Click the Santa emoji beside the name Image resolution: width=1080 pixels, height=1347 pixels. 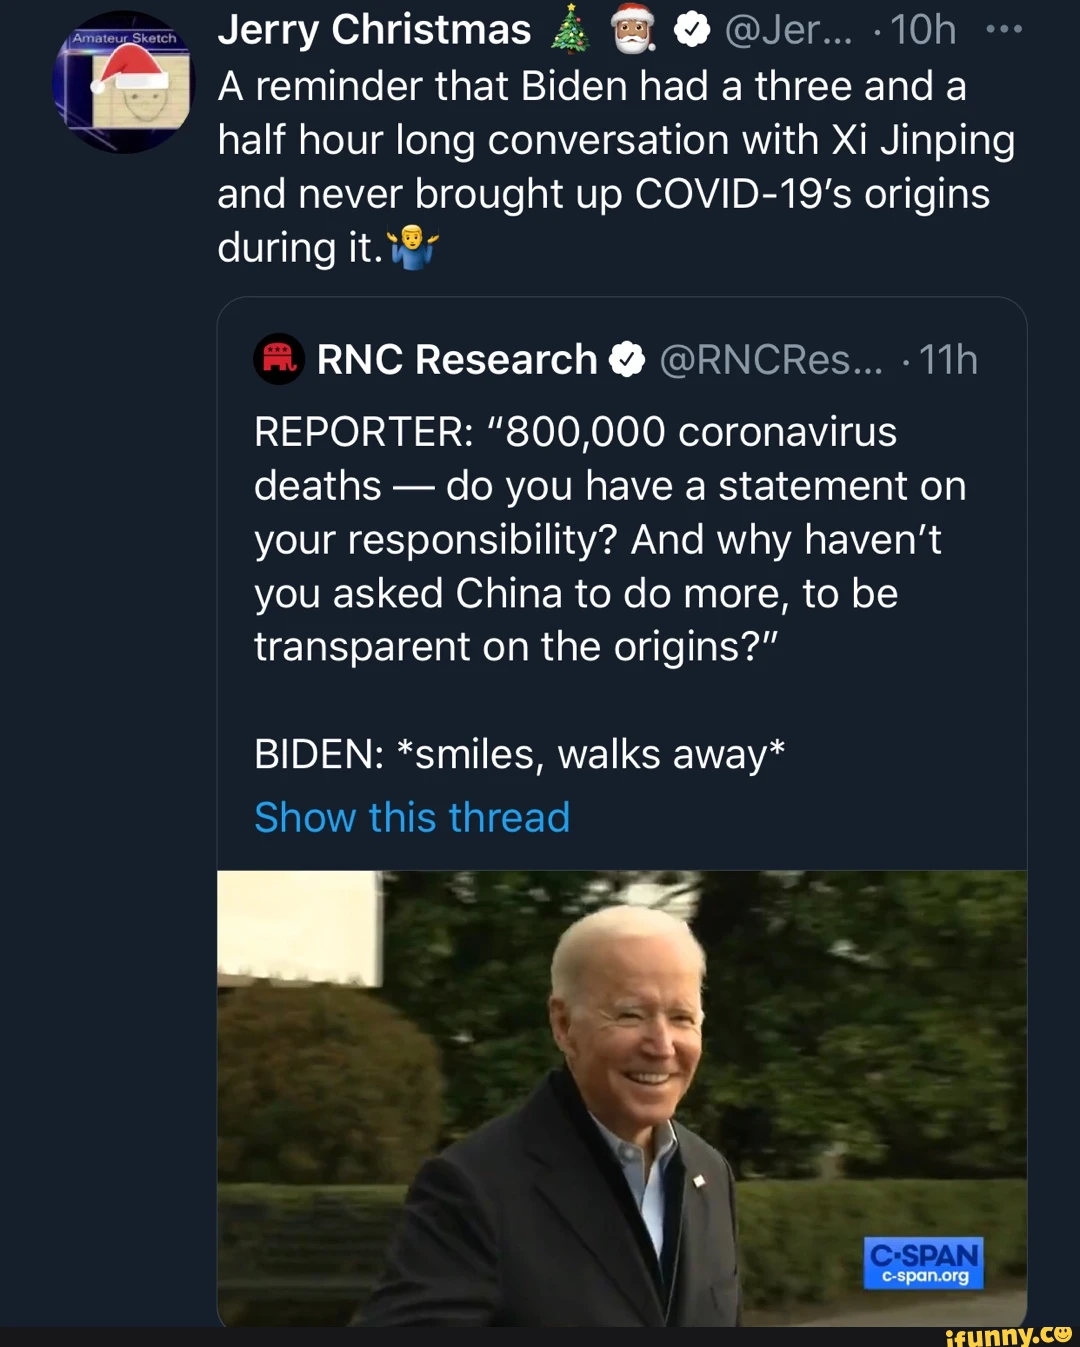(632, 29)
